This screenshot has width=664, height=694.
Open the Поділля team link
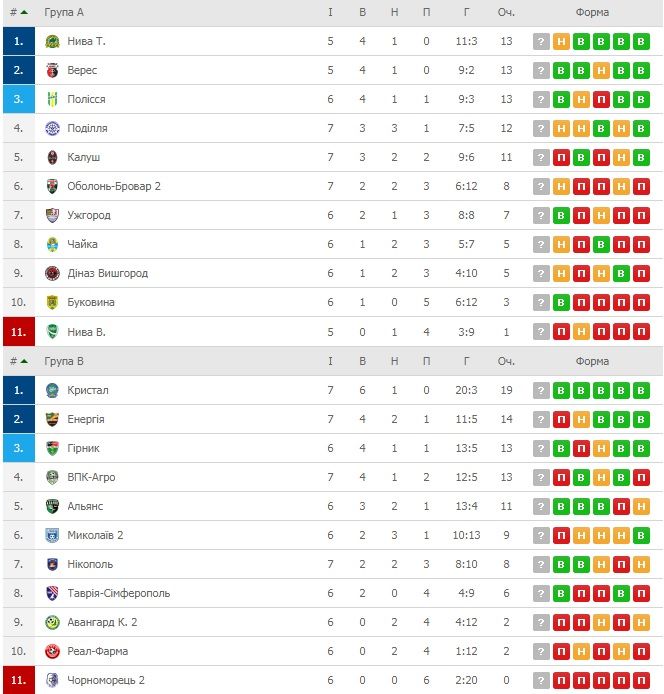87,128
